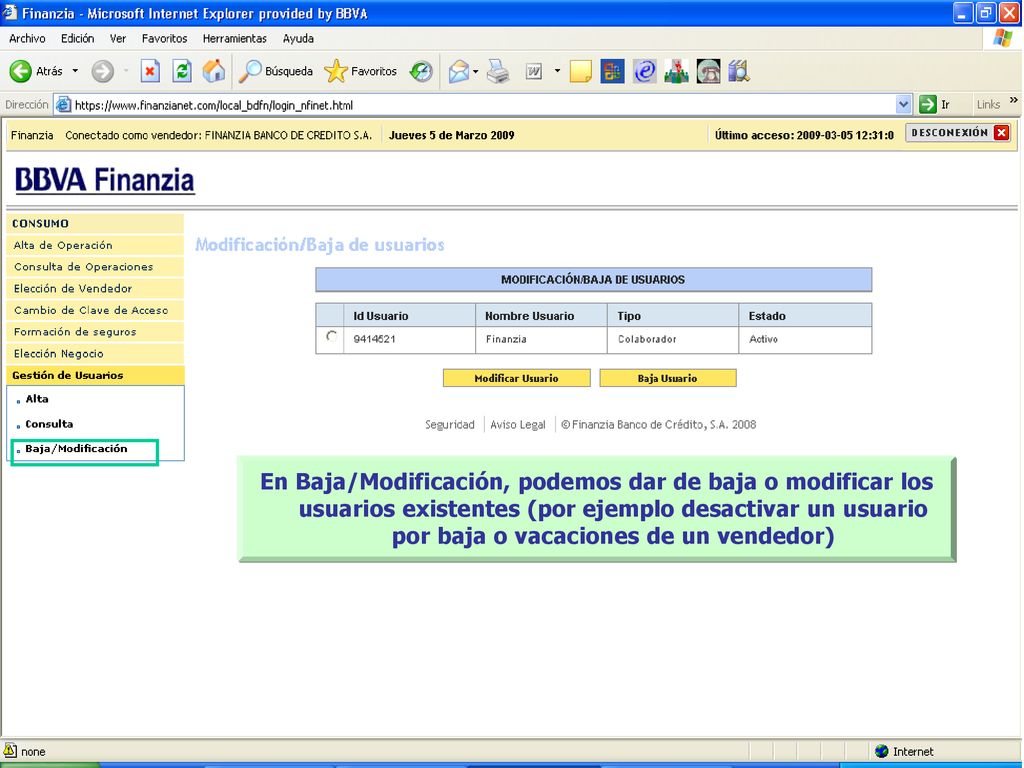Open the Favoritos menu in menu bar
The width and height of the screenshot is (1024, 768).
[165, 39]
